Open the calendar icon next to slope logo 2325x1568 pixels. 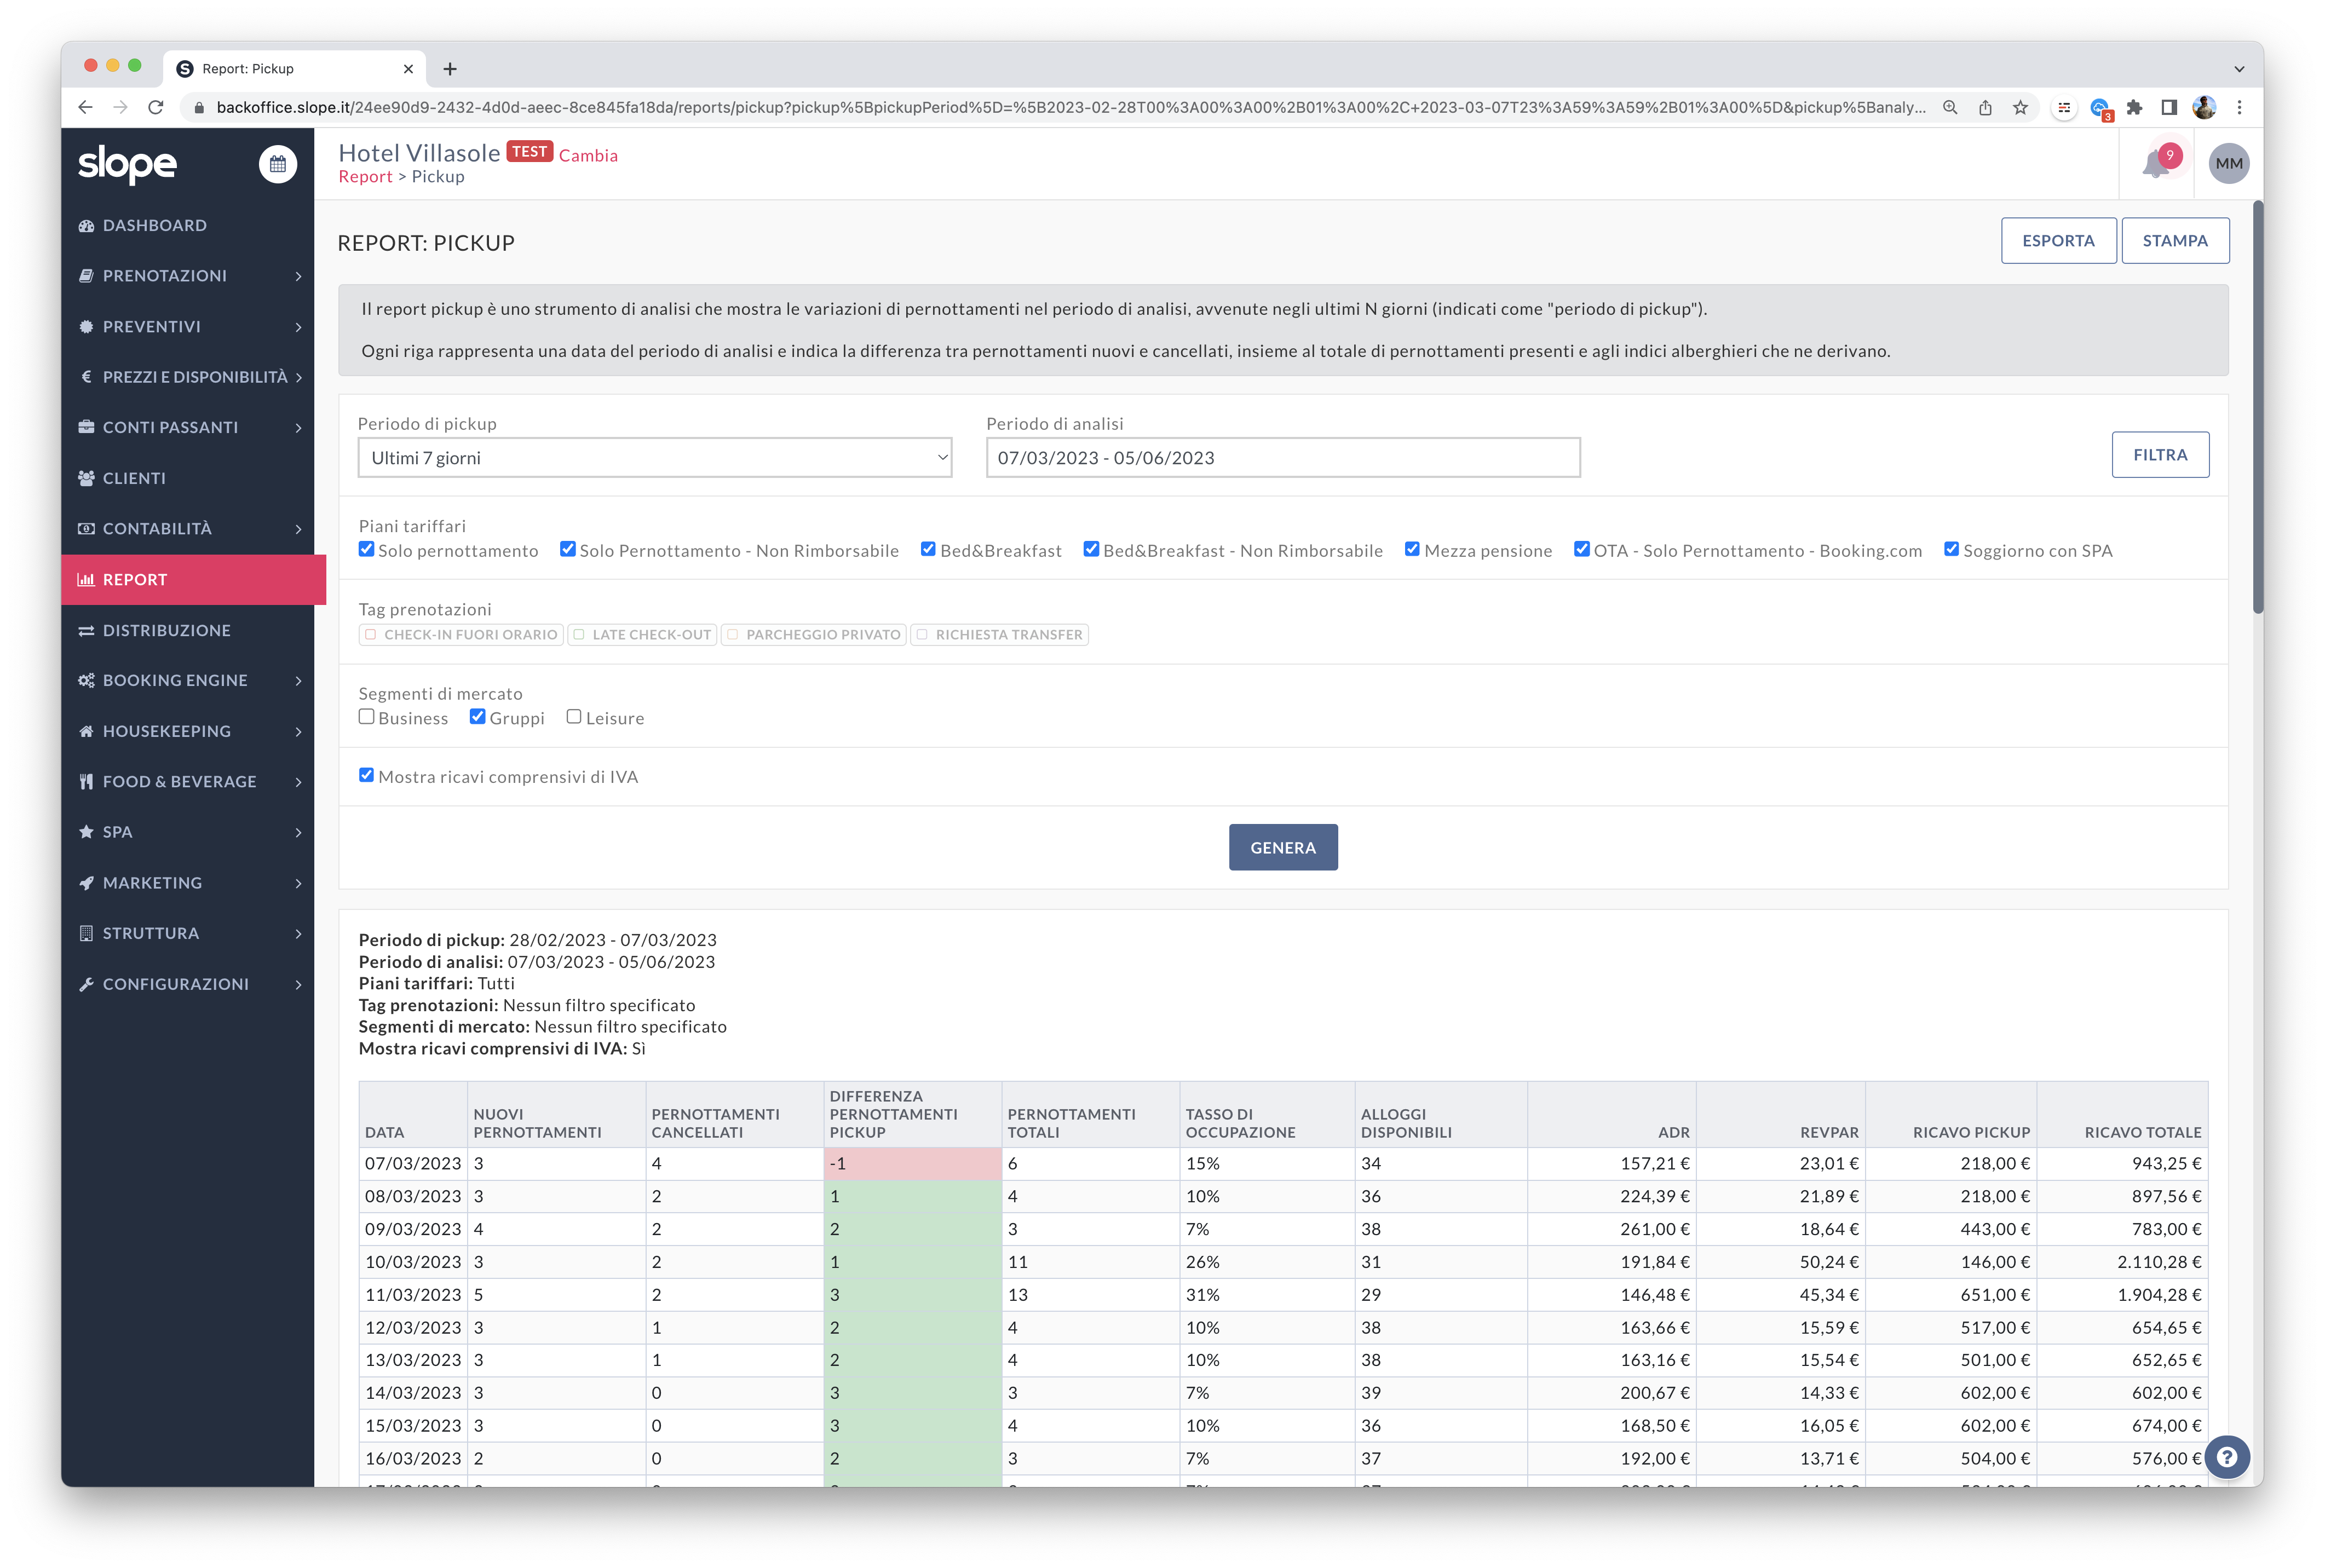pyautogui.click(x=278, y=164)
